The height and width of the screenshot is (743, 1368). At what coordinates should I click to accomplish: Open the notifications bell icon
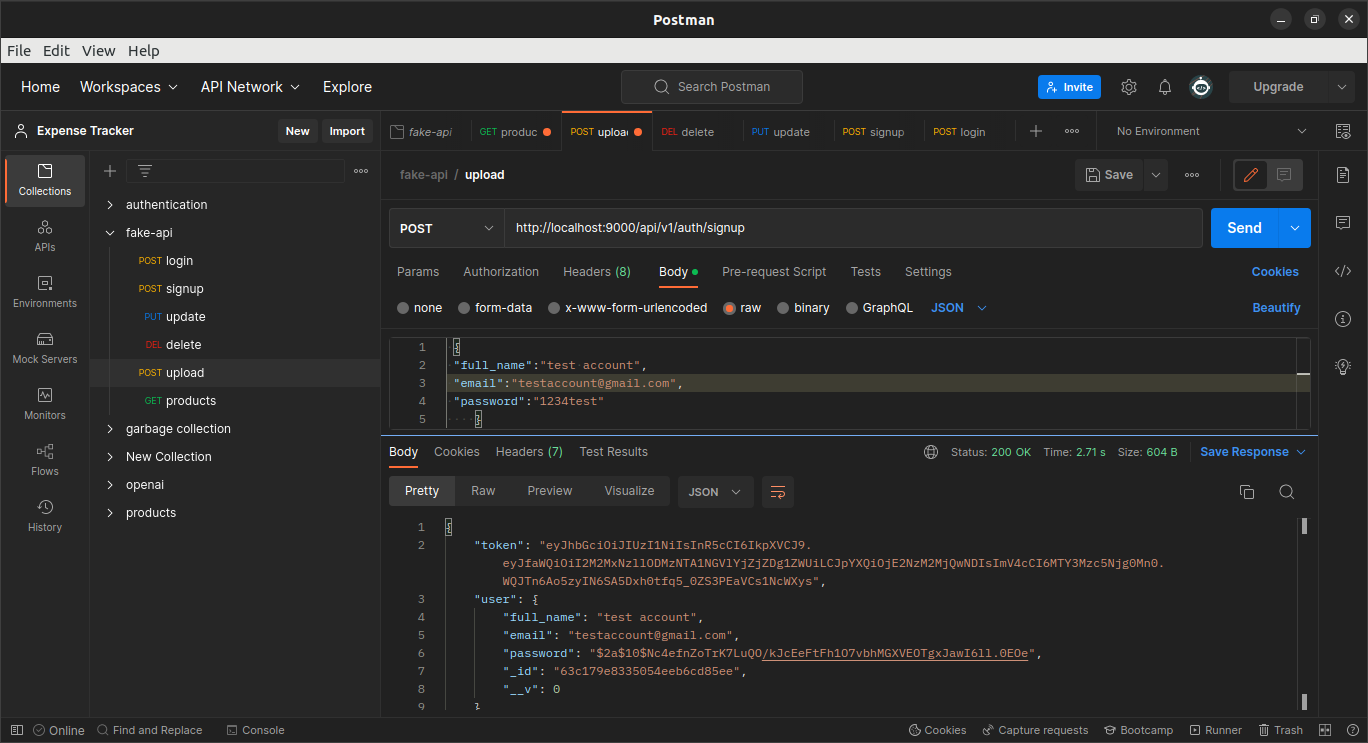click(x=1165, y=87)
